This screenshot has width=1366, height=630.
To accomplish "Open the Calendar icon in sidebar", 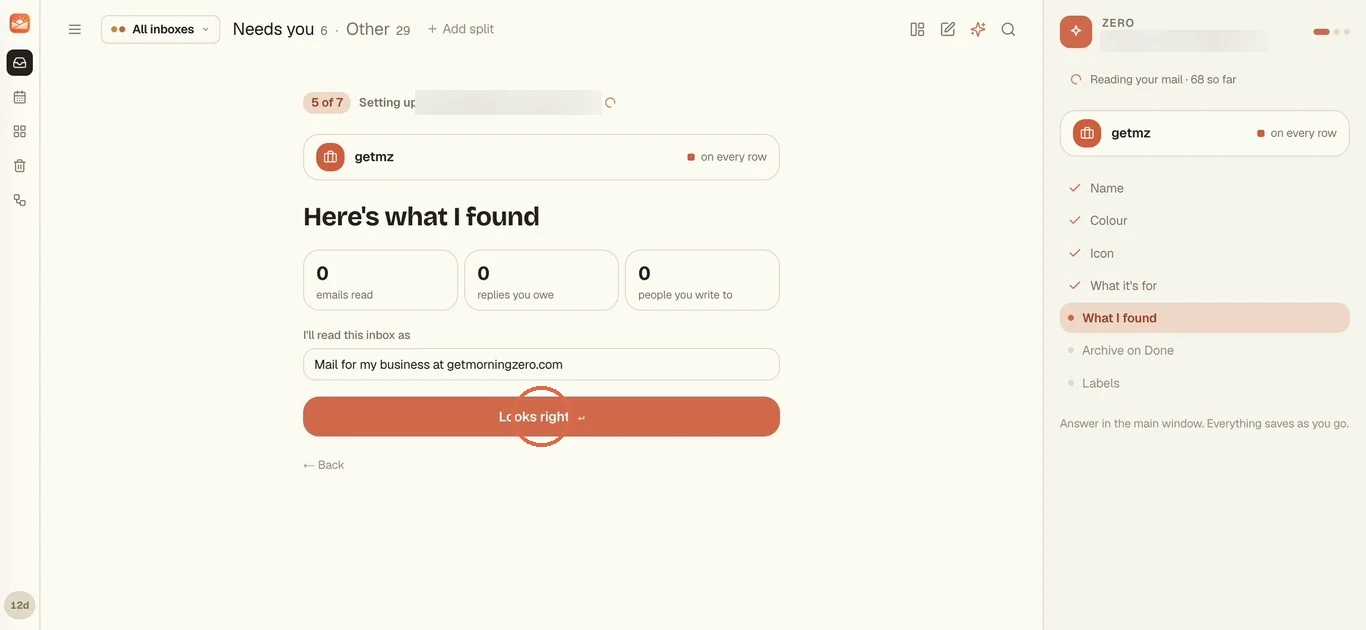I will click(x=19, y=97).
